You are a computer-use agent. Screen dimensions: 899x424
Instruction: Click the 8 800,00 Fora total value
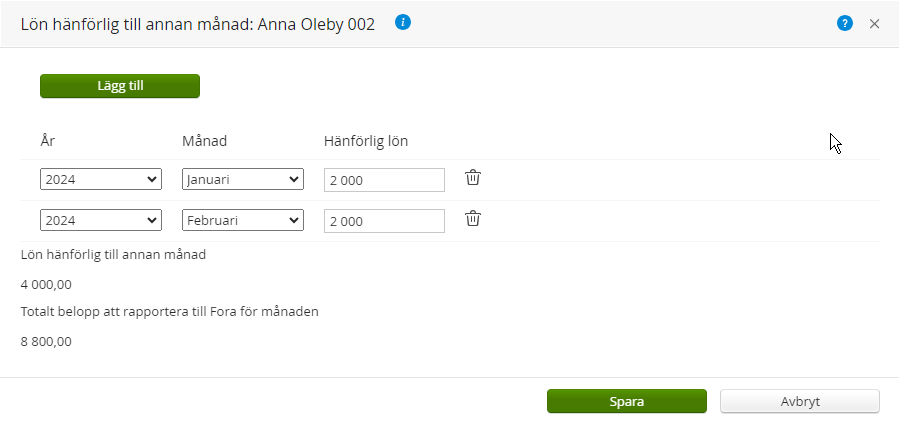tap(46, 341)
